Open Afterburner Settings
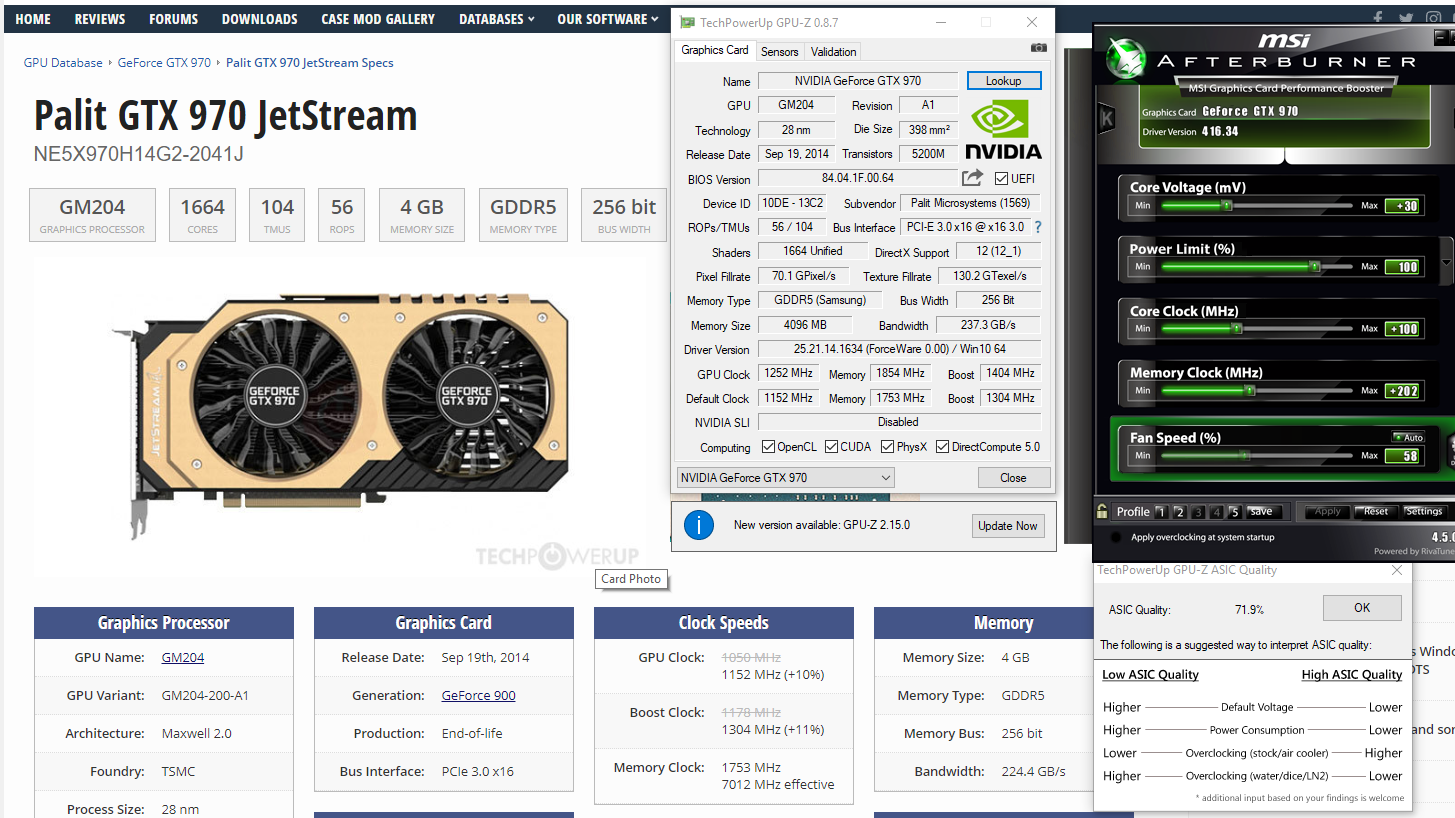 pos(1424,512)
